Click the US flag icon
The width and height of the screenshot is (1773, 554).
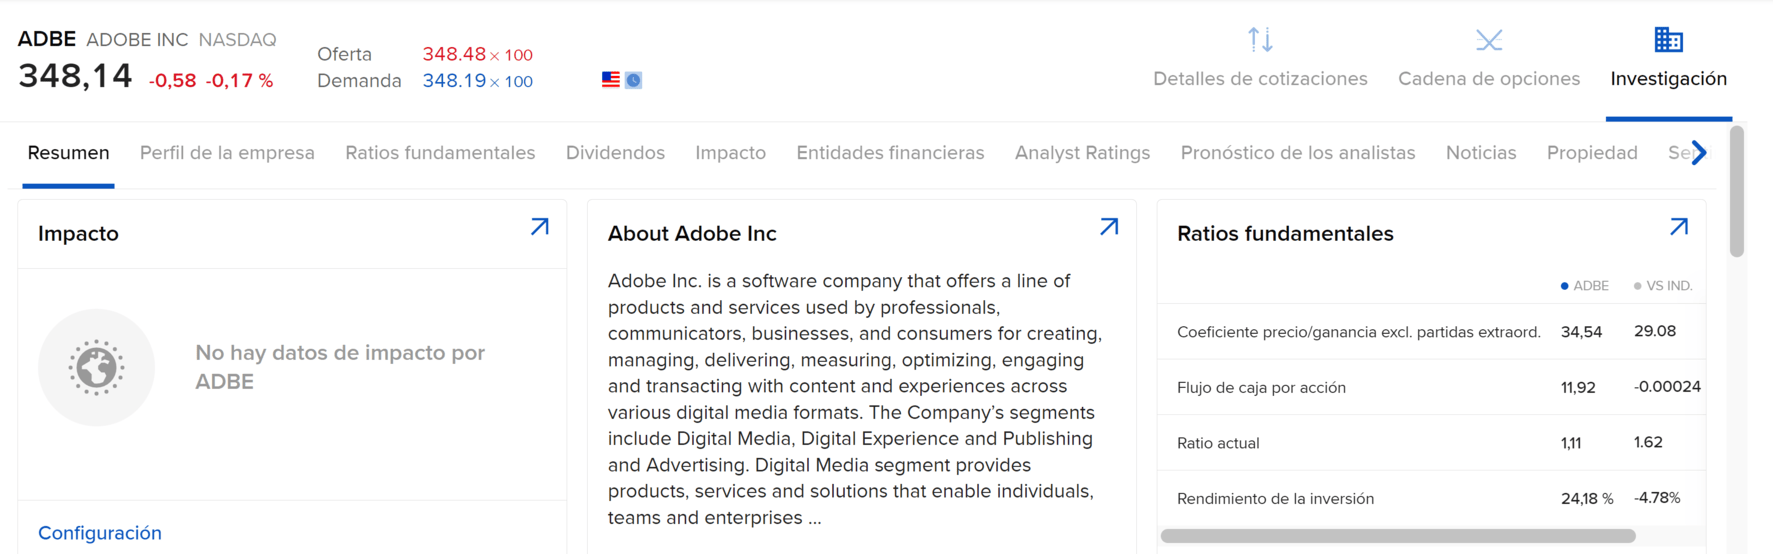click(x=611, y=80)
